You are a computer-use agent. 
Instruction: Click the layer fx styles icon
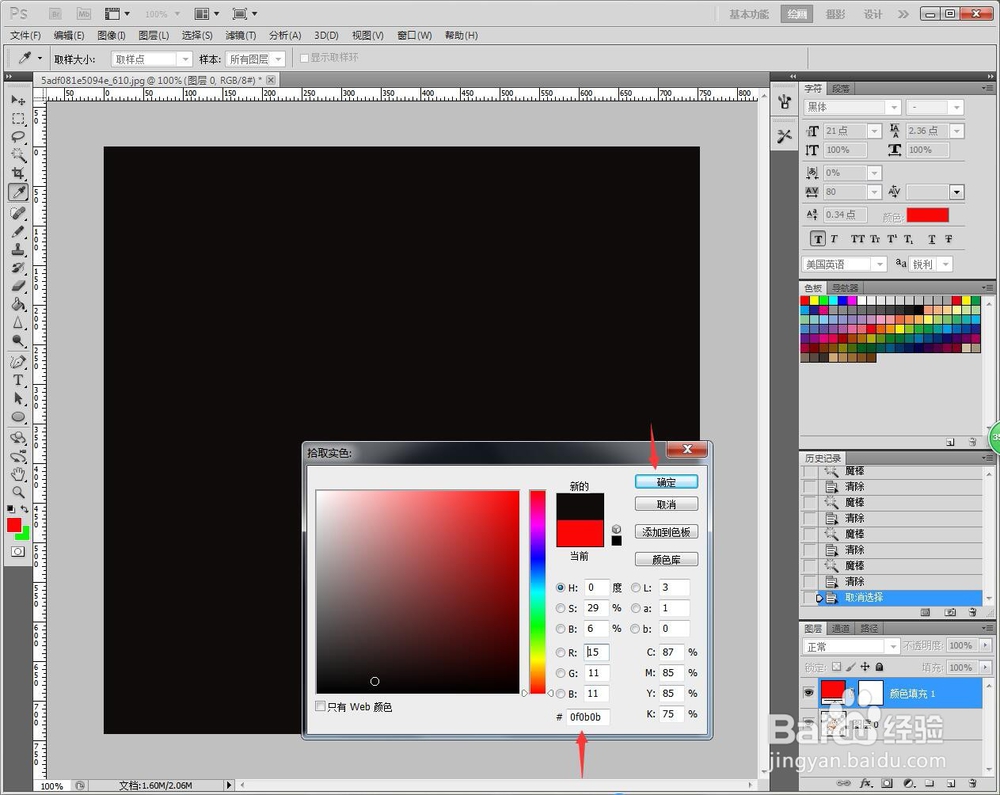click(866, 783)
